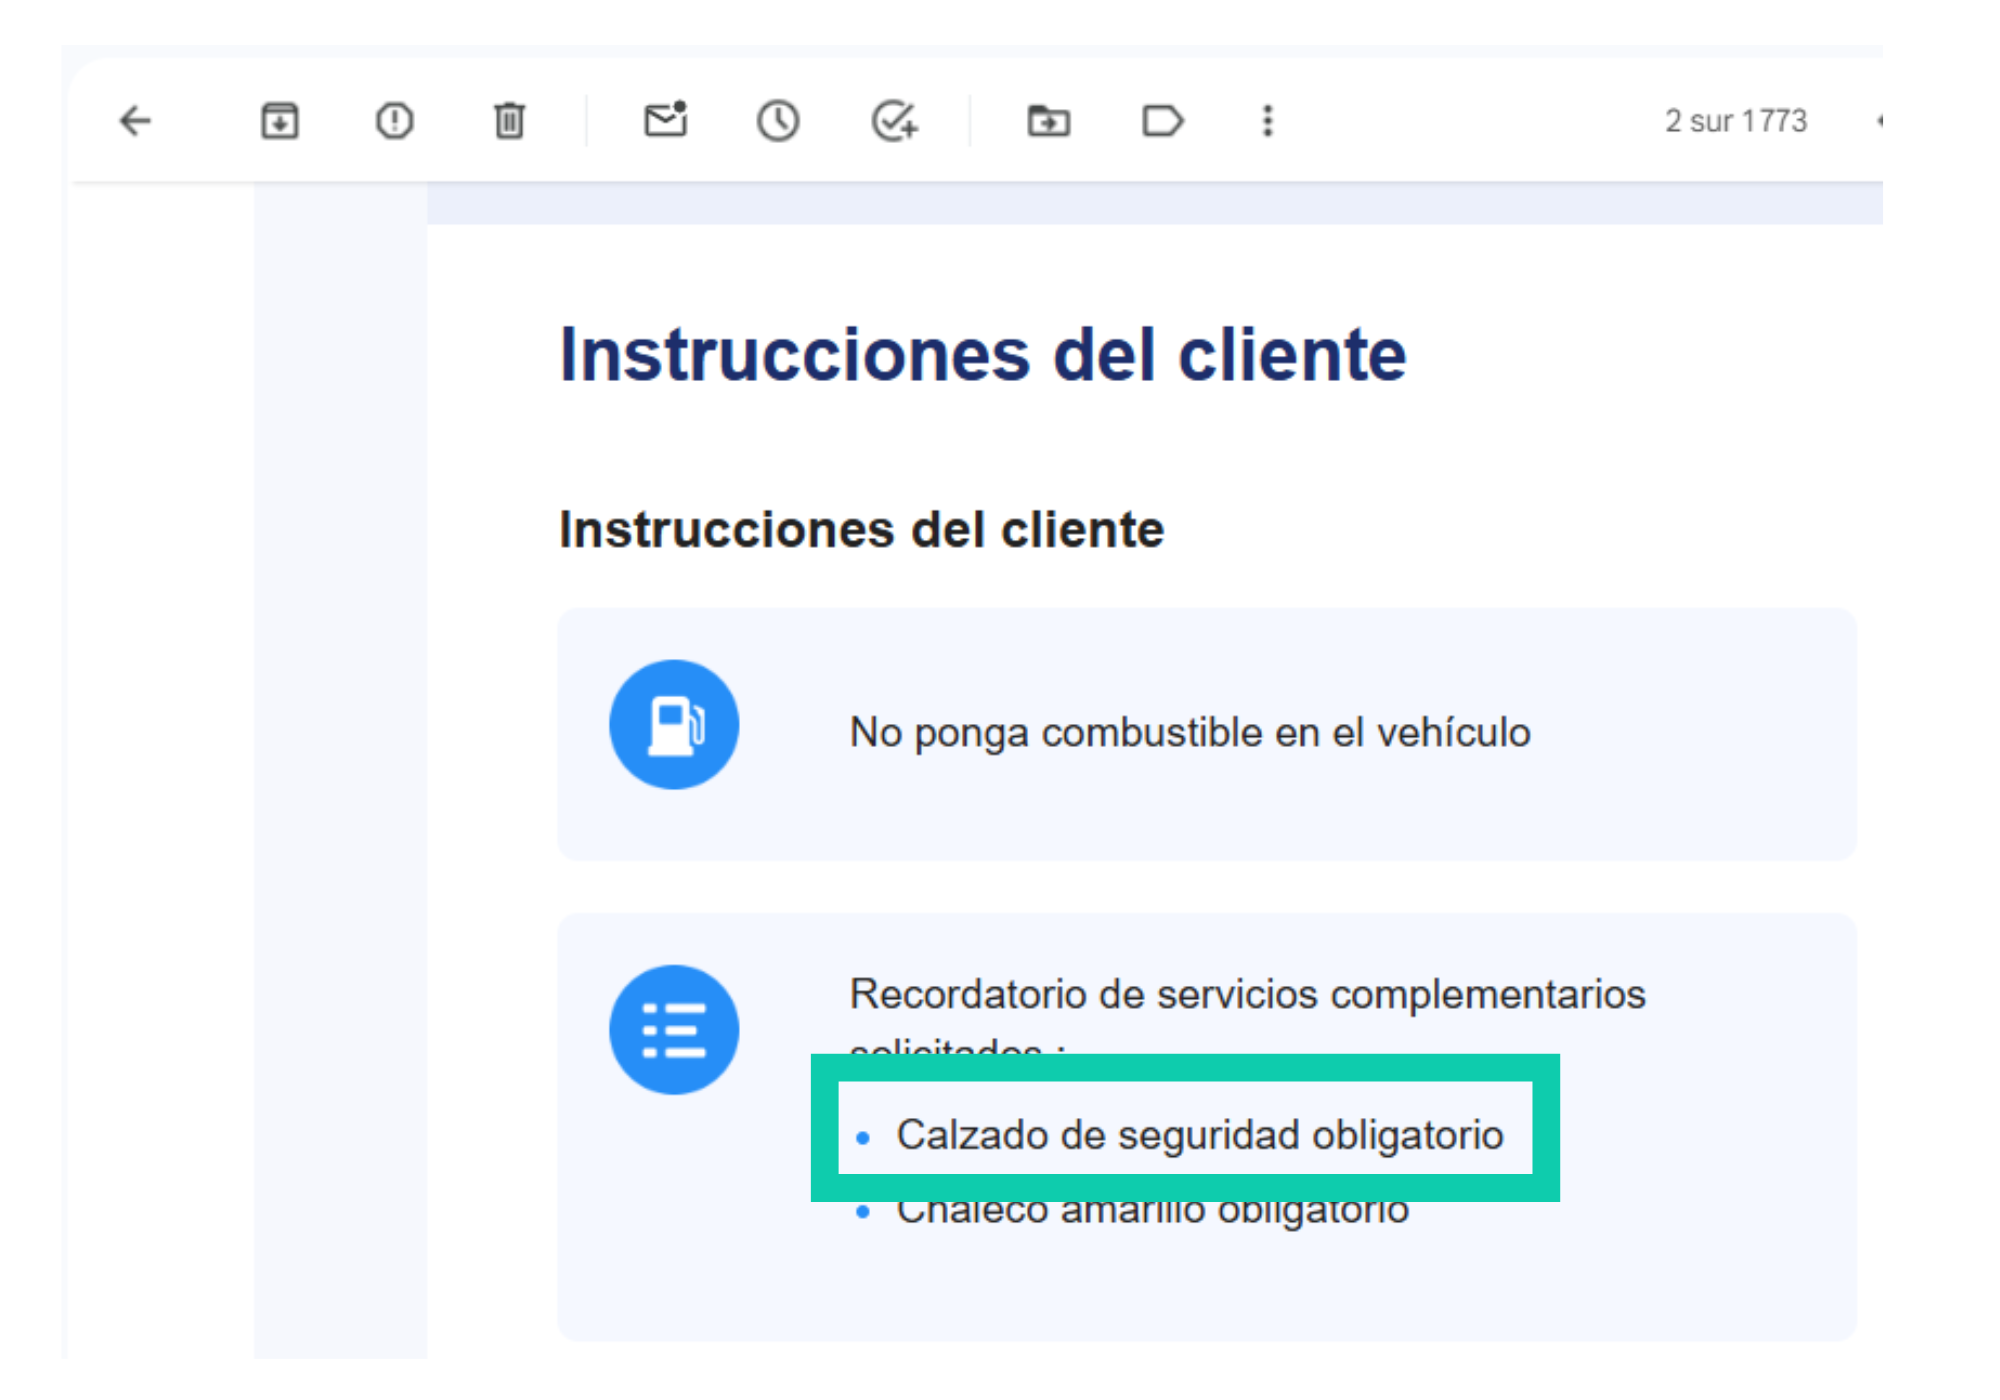The height and width of the screenshot is (1400, 2000).
Task: Click 'No ponga combustible en el vehículo' text
Action: 1190,733
